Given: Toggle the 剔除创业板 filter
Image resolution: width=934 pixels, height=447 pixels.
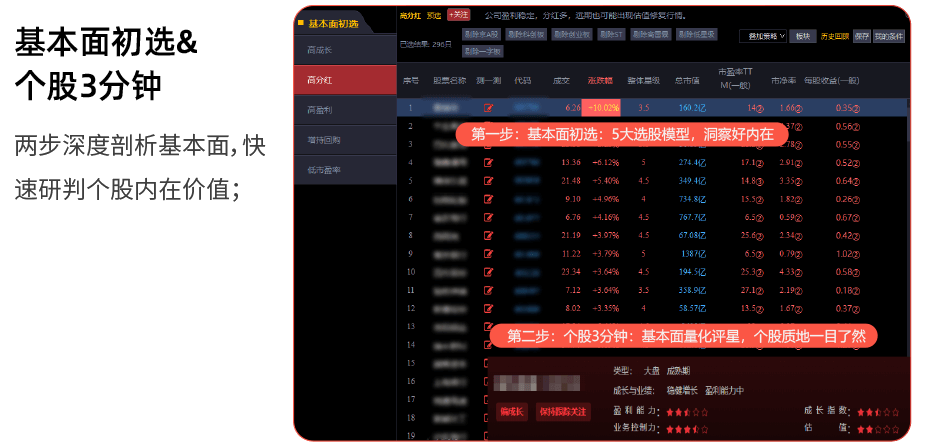Looking at the screenshot, I should point(573,34).
